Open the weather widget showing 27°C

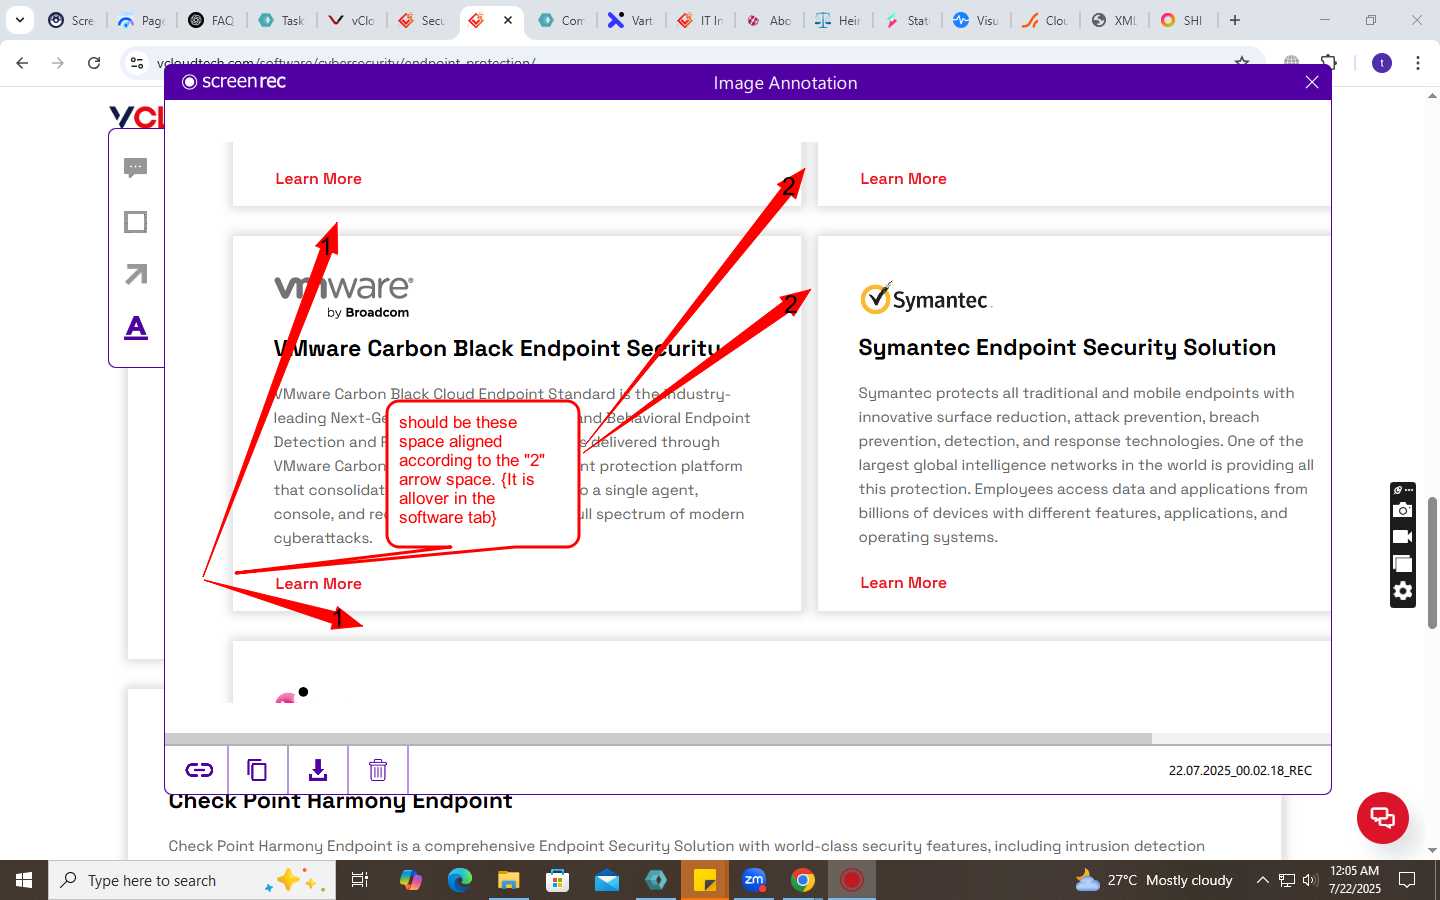pyautogui.click(x=1153, y=880)
